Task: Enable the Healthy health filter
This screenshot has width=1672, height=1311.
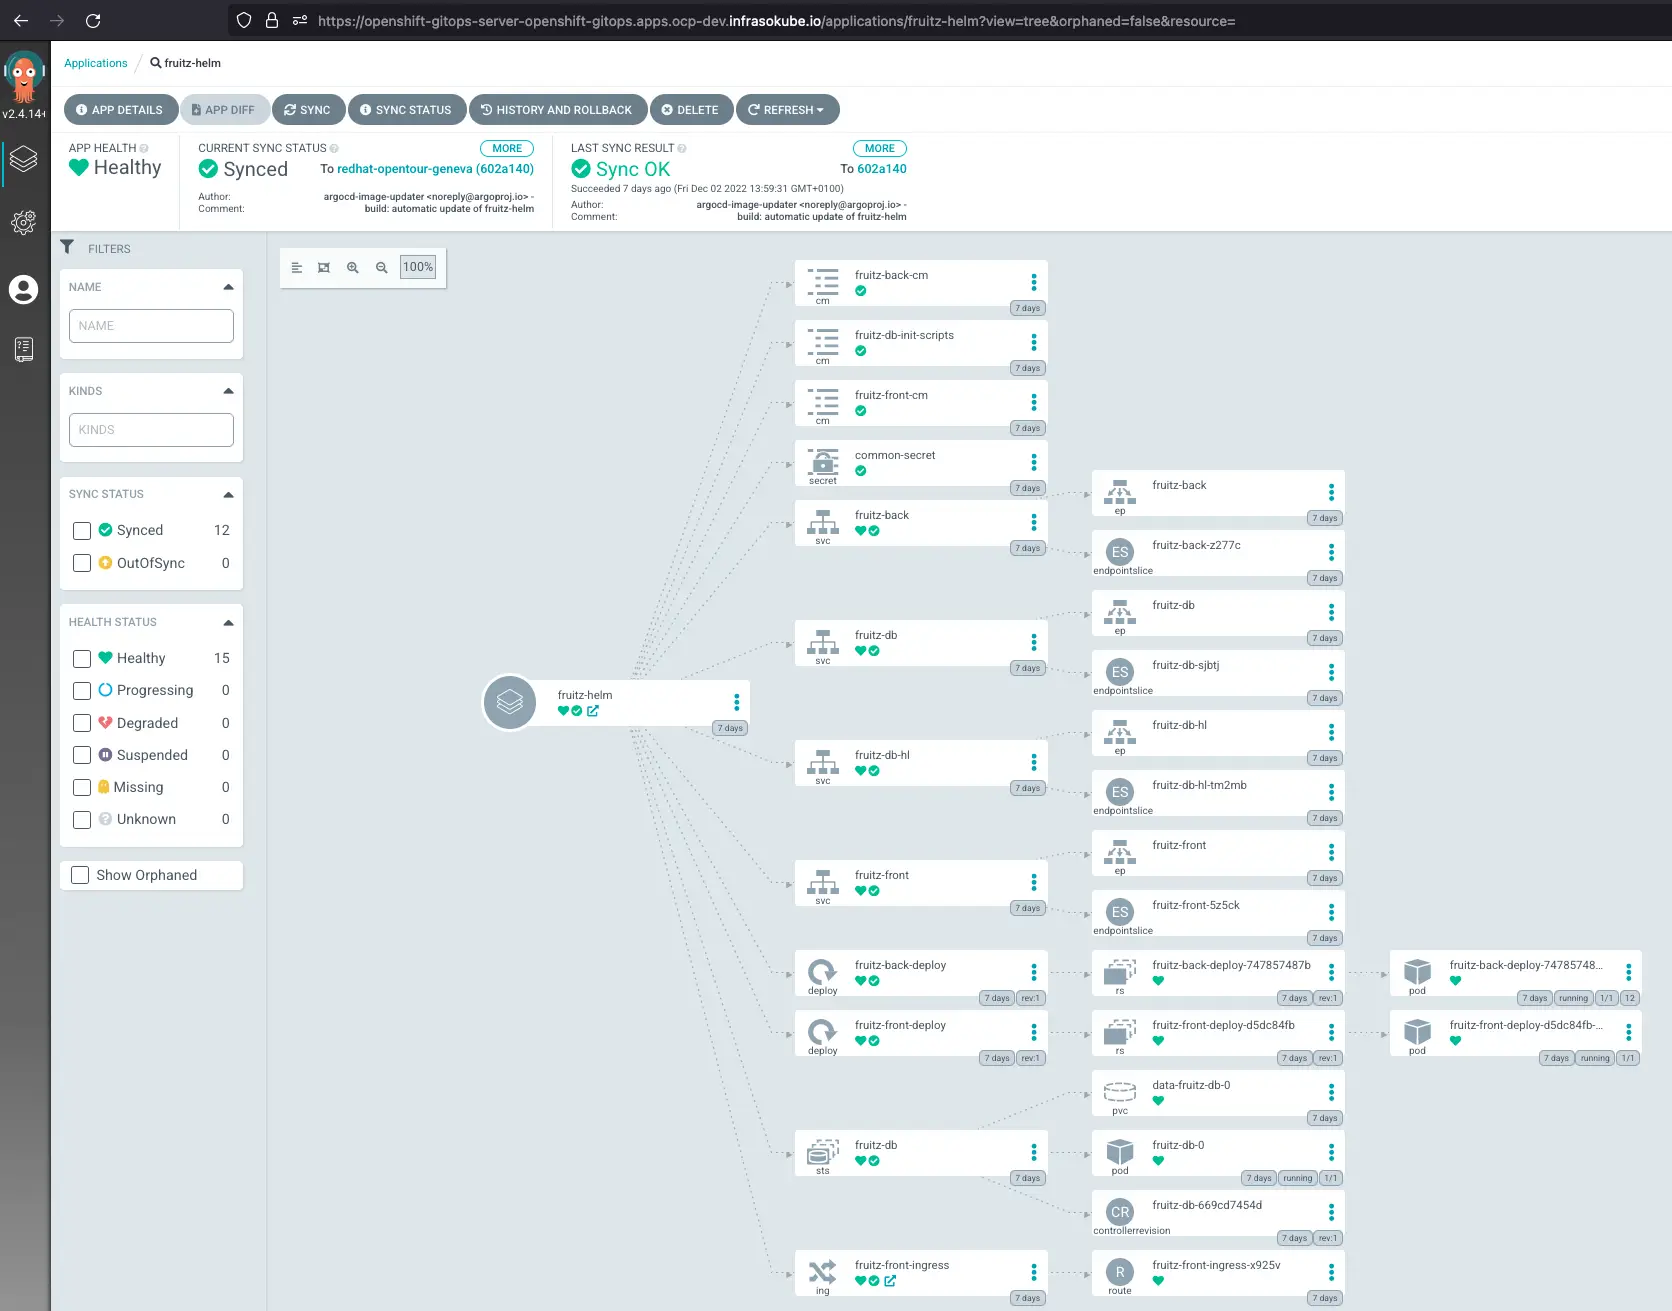Action: pos(82,659)
